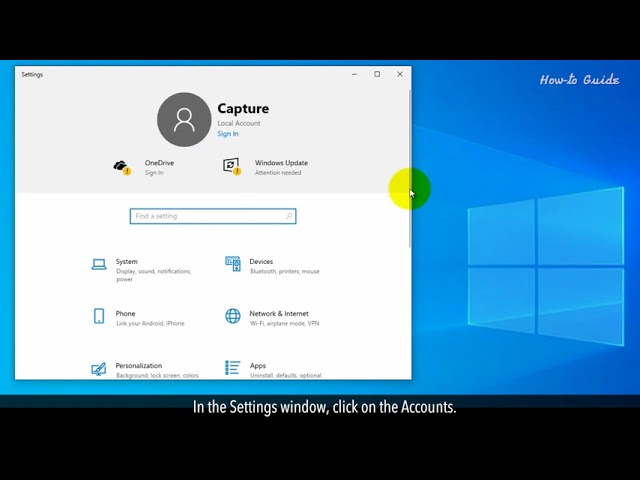Viewport: 640px width, 480px height.
Task: Maximize the Settings window
Action: click(377, 74)
